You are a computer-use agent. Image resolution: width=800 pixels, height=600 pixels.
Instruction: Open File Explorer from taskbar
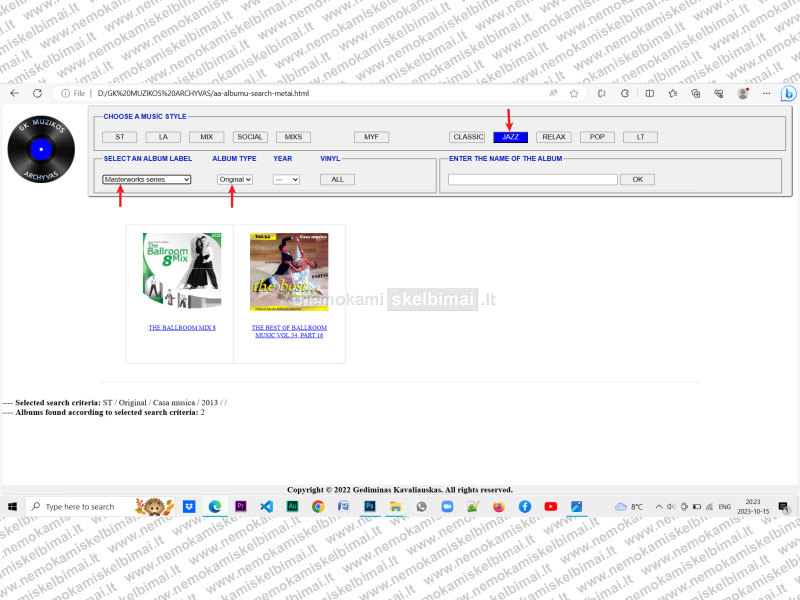(x=395, y=506)
